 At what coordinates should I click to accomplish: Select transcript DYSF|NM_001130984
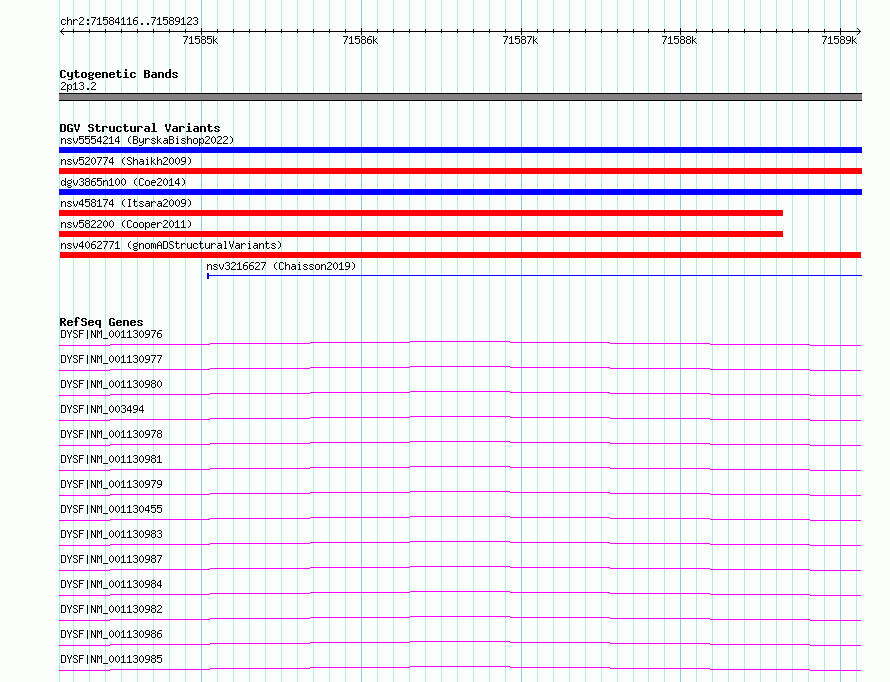coord(111,584)
